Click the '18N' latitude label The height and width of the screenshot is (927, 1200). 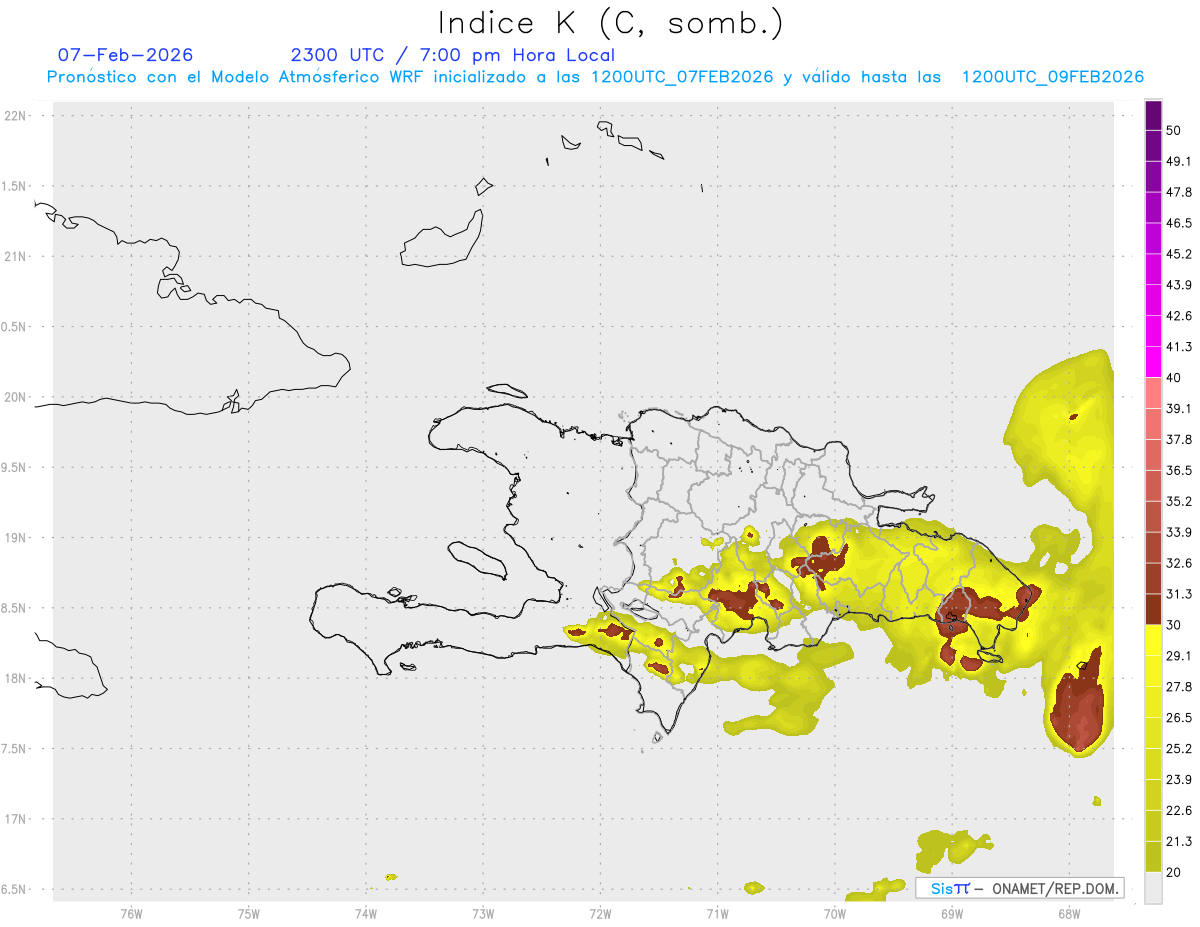pyautogui.click(x=17, y=678)
